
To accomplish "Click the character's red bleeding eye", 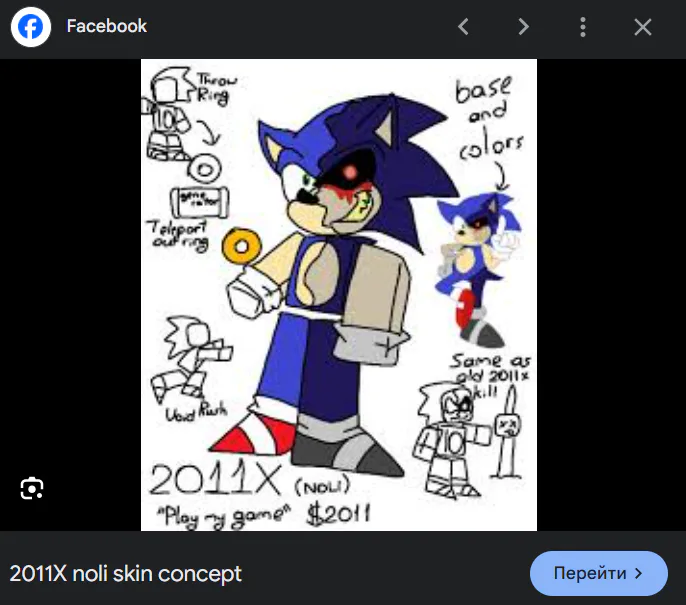I will pyautogui.click(x=352, y=172).
